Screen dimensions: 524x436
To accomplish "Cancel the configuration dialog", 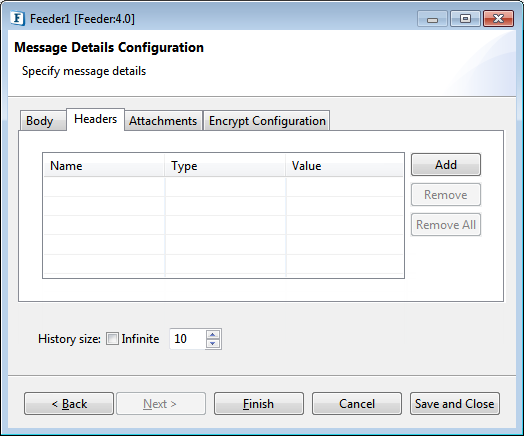I will pos(357,404).
